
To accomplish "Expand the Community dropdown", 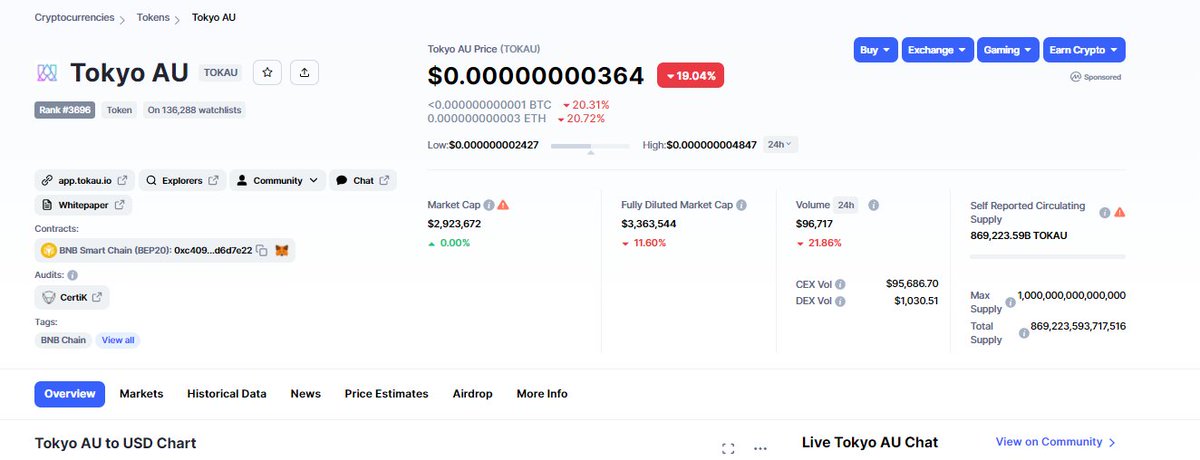I will coord(278,181).
